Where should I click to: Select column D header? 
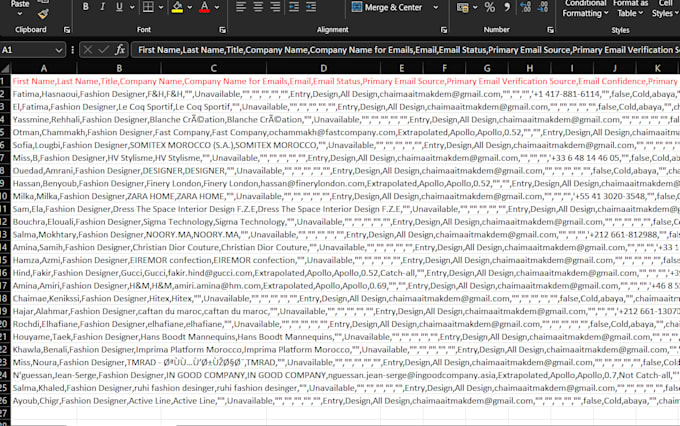pos(324,68)
